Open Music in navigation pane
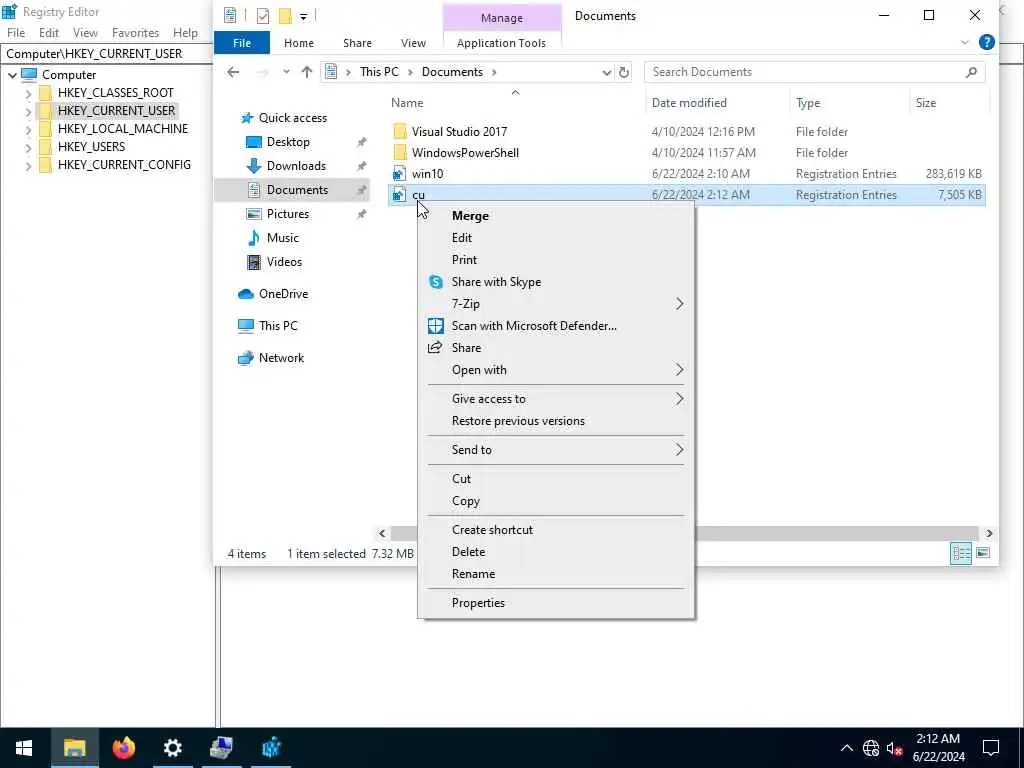Viewport: 1024px width, 768px height. pos(282,238)
